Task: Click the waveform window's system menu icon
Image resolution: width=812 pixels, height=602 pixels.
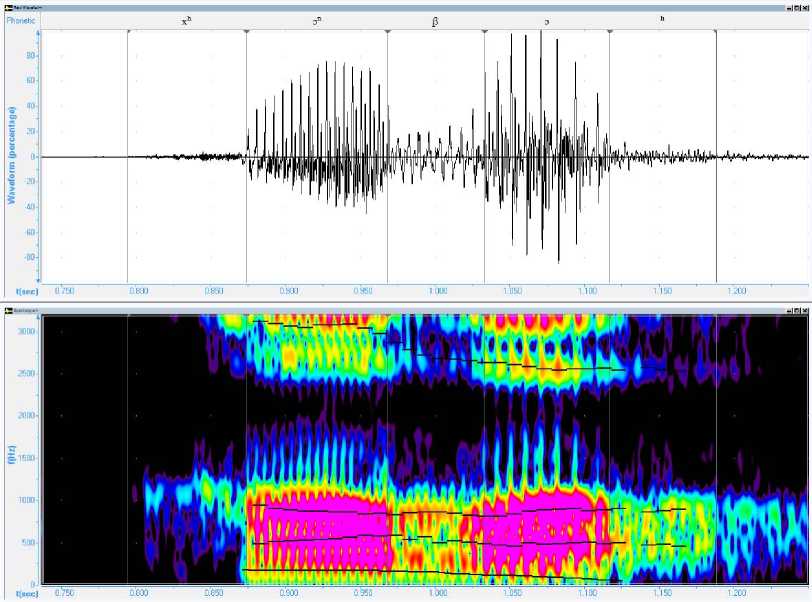Action: click(5, 5)
